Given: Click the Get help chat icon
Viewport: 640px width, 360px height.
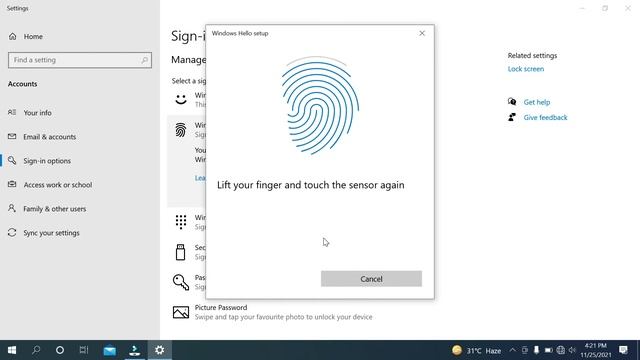Looking at the screenshot, I should pos(512,102).
